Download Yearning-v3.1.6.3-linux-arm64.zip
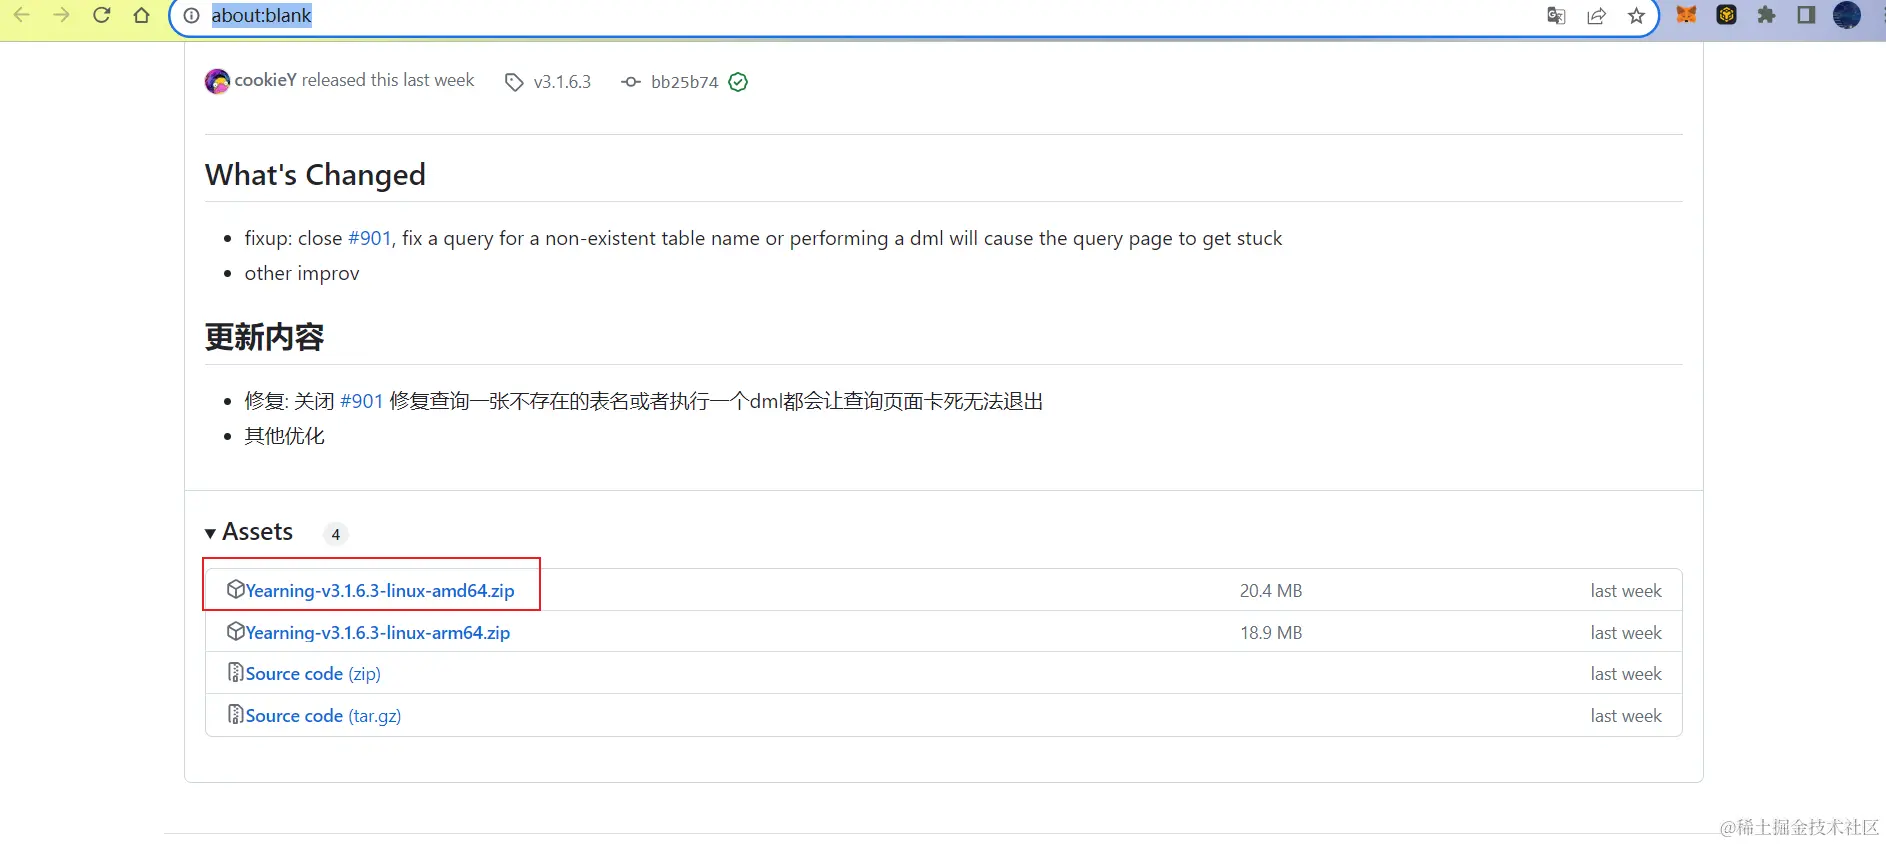The height and width of the screenshot is (844, 1886). pyautogui.click(x=378, y=632)
